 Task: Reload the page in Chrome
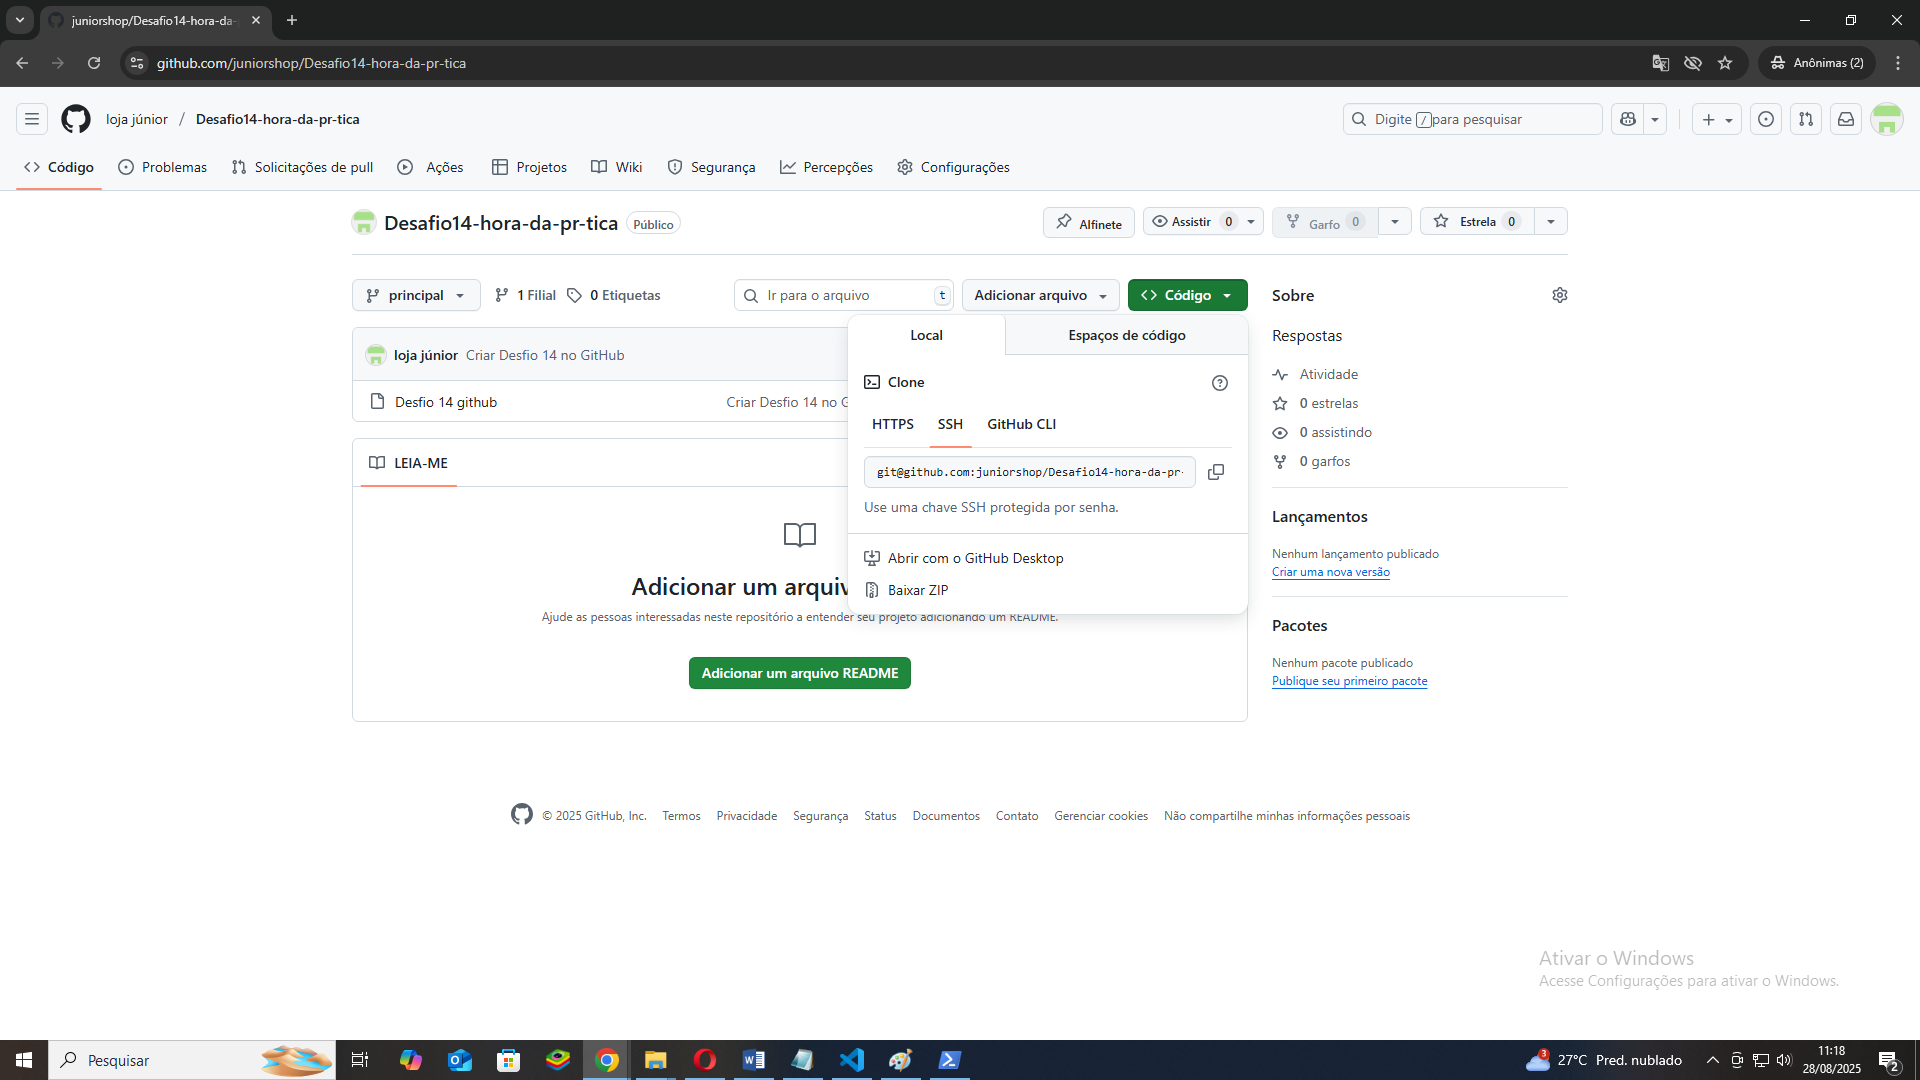[94, 63]
